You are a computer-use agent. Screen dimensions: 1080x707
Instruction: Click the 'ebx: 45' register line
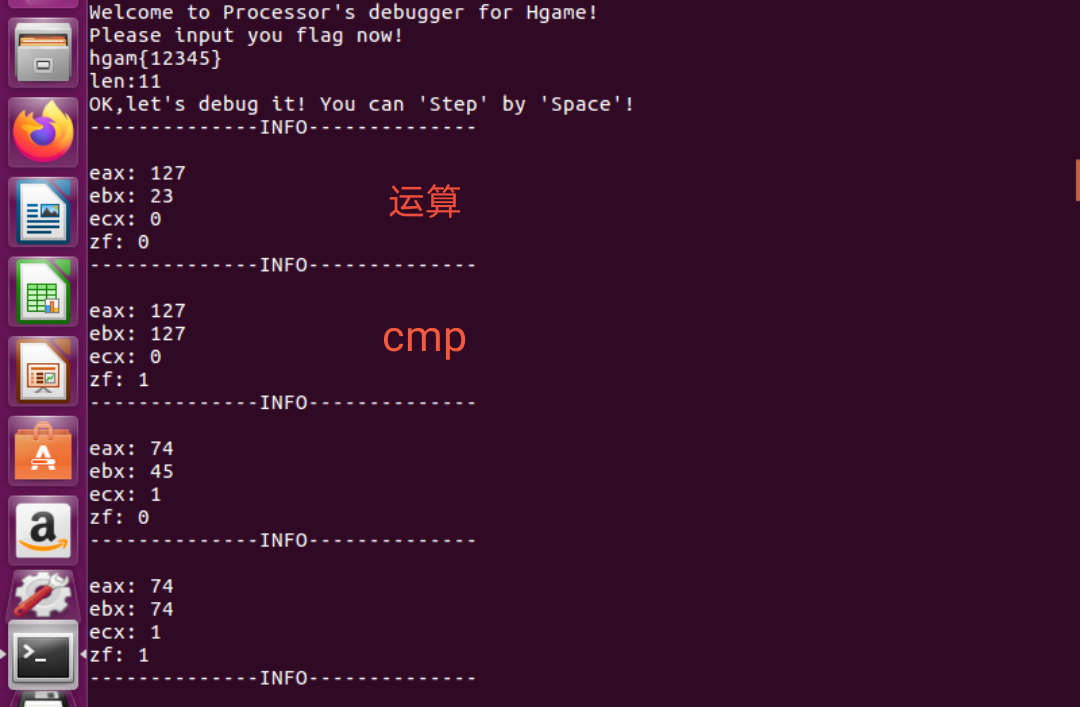coord(131,471)
